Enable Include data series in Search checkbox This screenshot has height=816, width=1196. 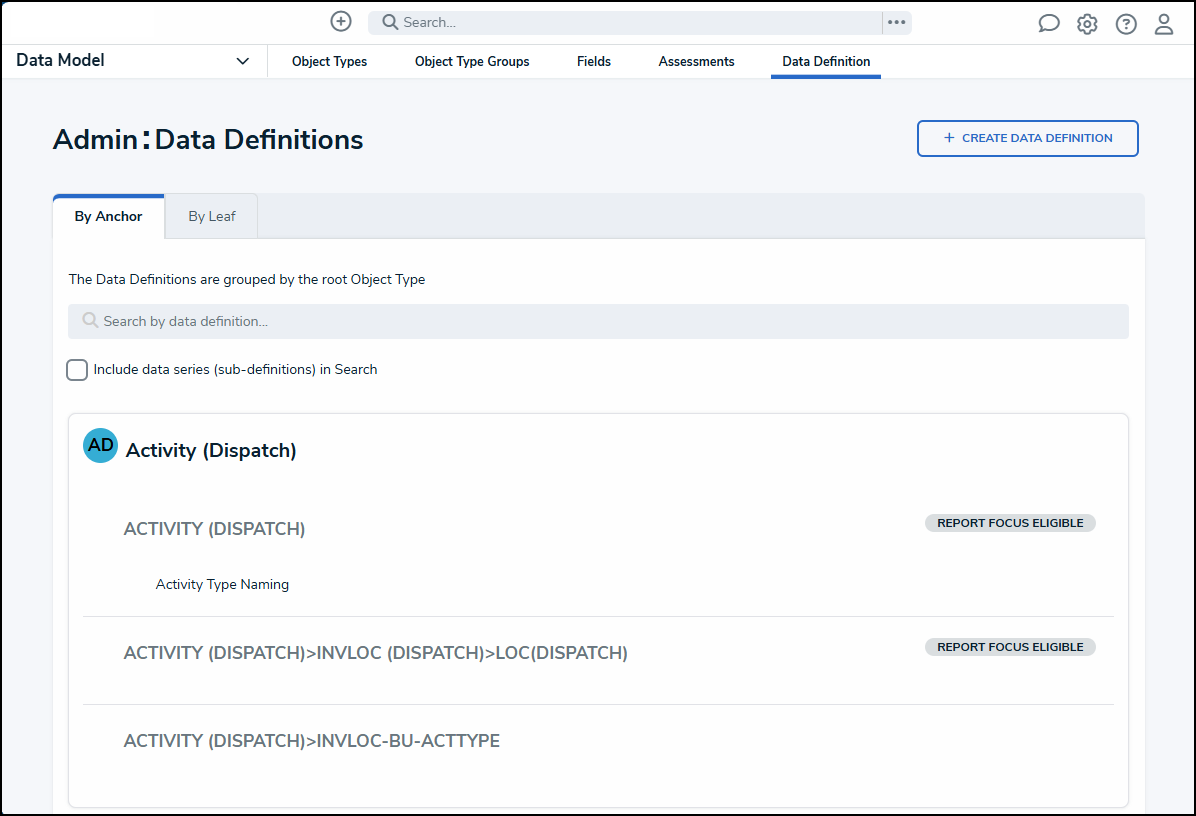click(x=77, y=370)
